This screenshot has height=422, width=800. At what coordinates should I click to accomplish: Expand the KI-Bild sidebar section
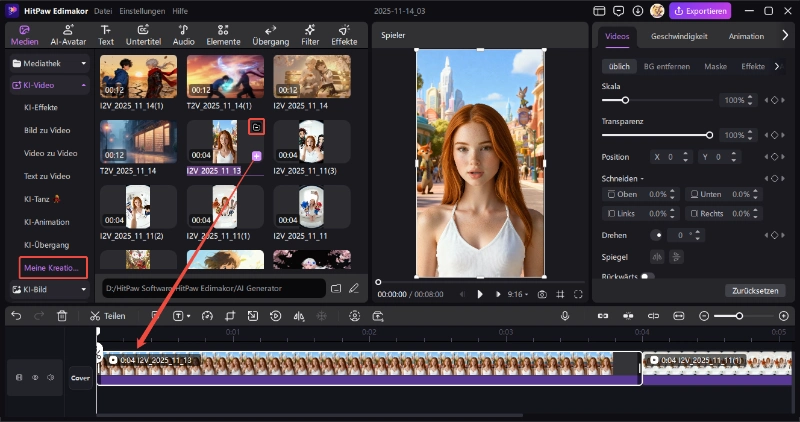click(x=84, y=289)
